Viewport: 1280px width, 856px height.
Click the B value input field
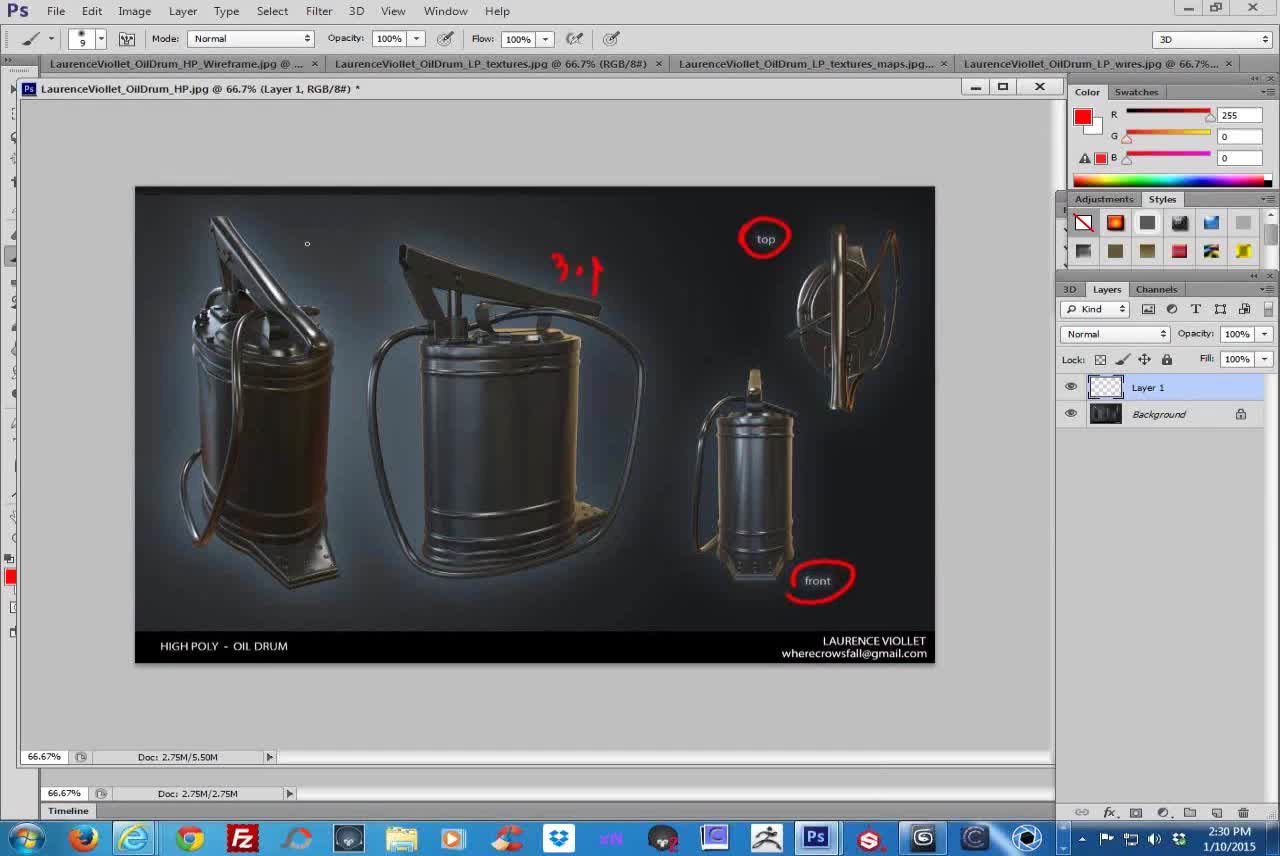[x=1240, y=158]
